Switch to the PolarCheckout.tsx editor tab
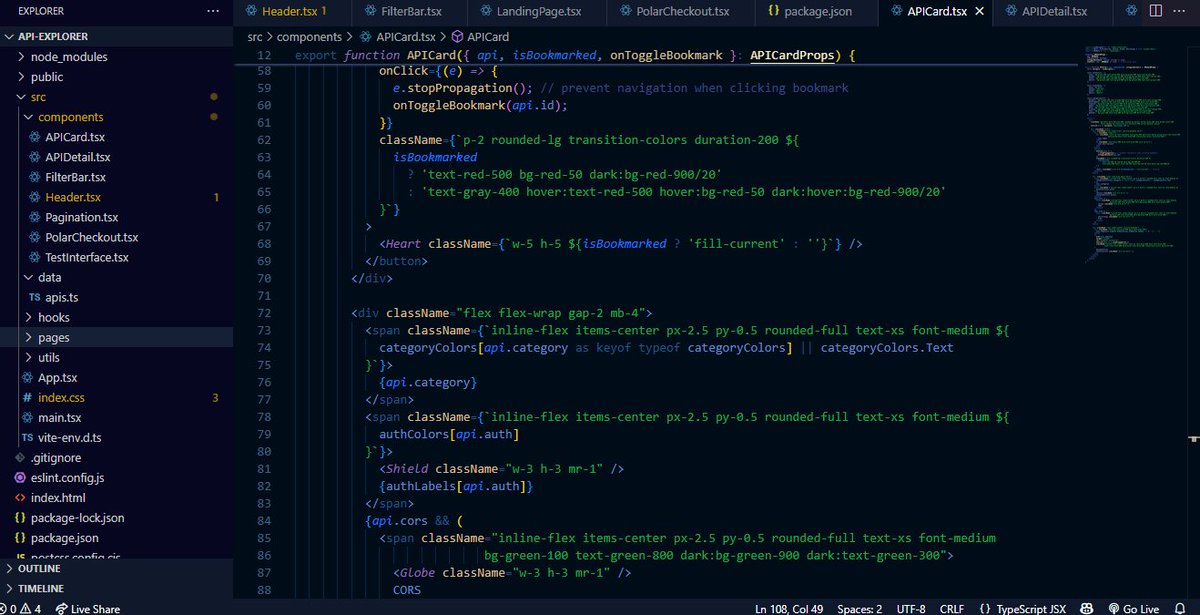Screen dimensions: 1200x615 683,11
